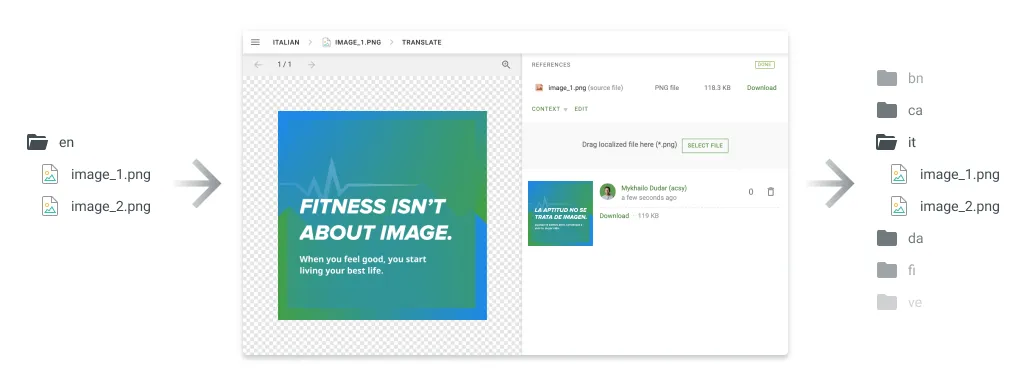The height and width of the screenshot is (380, 1032).
Task: Click the 'a few seconds ago' timestamp
Action: pyautogui.click(x=649, y=198)
